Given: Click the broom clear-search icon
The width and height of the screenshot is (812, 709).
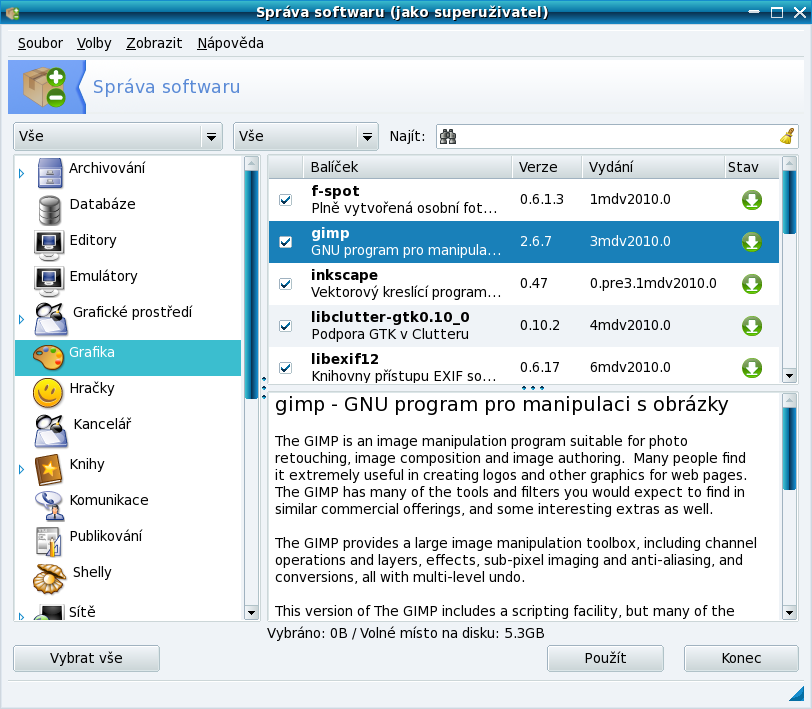Looking at the screenshot, I should click(787, 136).
